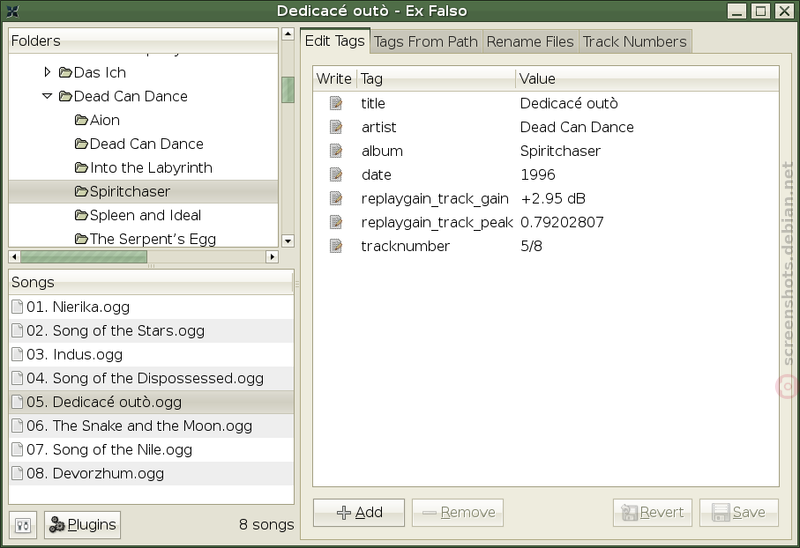Click the Write column header
The image size is (800, 548).
(x=334, y=79)
